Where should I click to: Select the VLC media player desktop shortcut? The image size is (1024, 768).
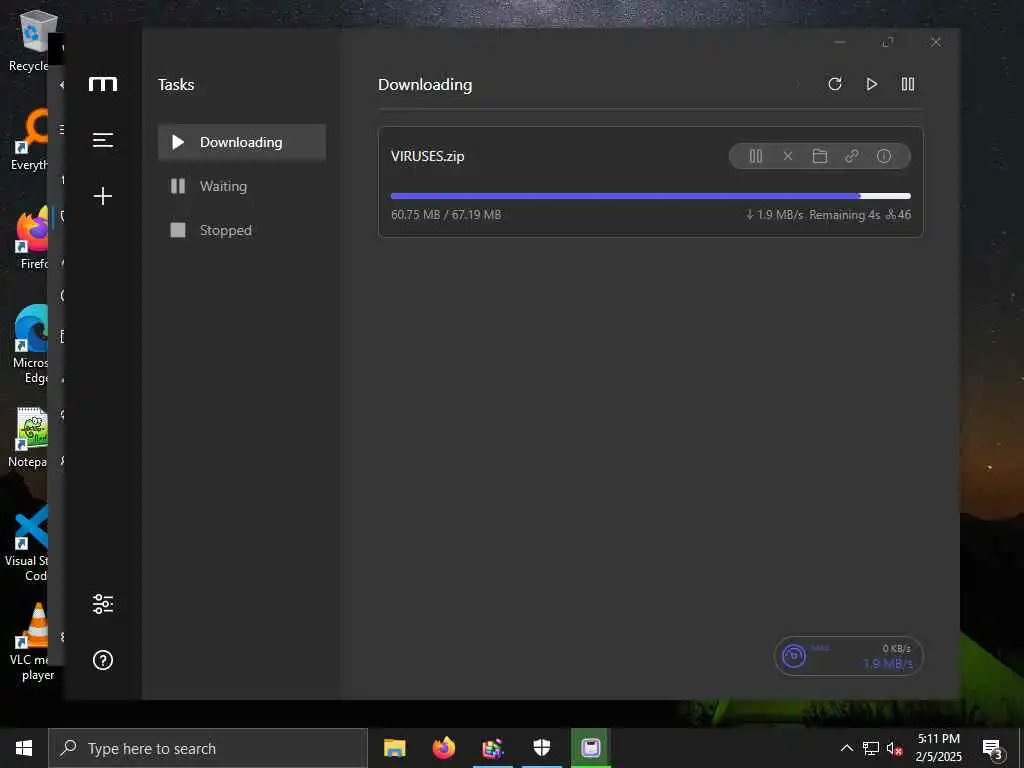pos(32,642)
